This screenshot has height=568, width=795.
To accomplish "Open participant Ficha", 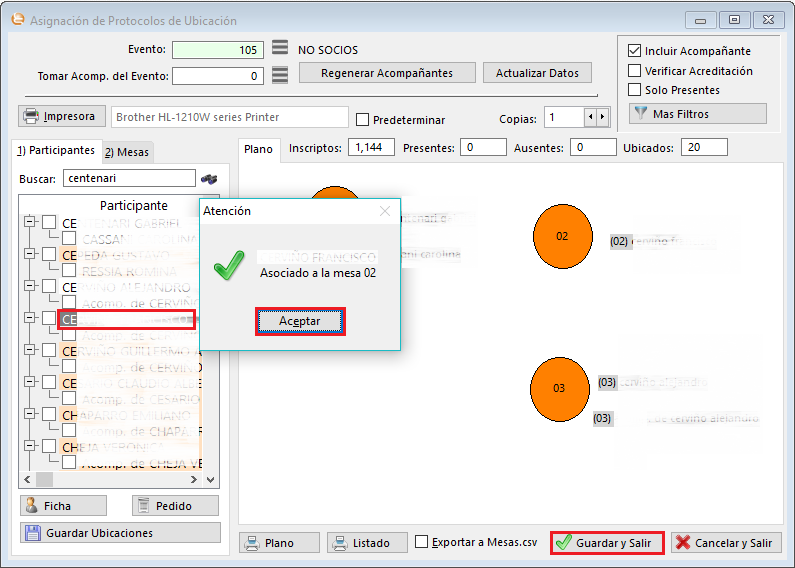I will [x=60, y=506].
